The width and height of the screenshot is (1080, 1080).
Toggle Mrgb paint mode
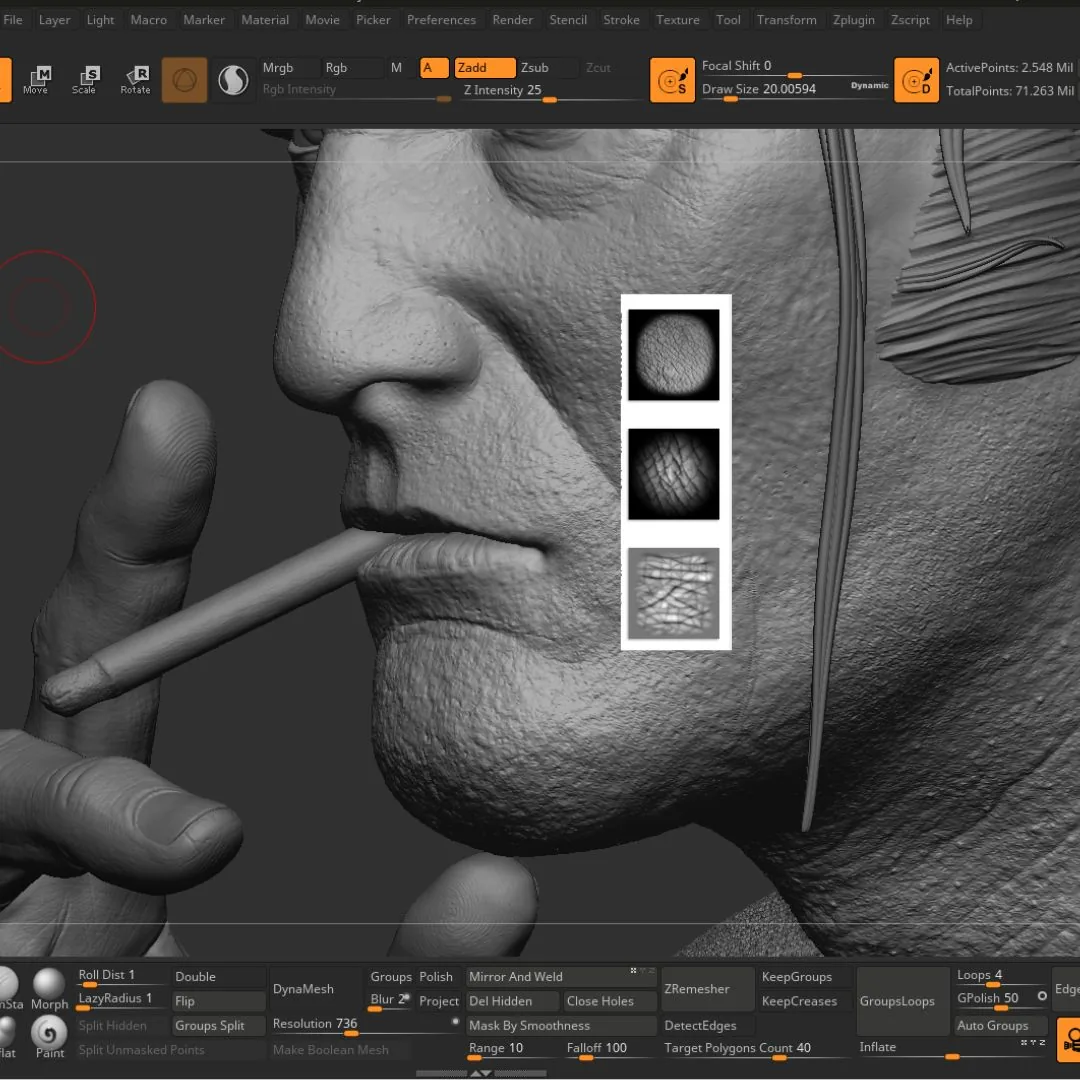coord(288,68)
